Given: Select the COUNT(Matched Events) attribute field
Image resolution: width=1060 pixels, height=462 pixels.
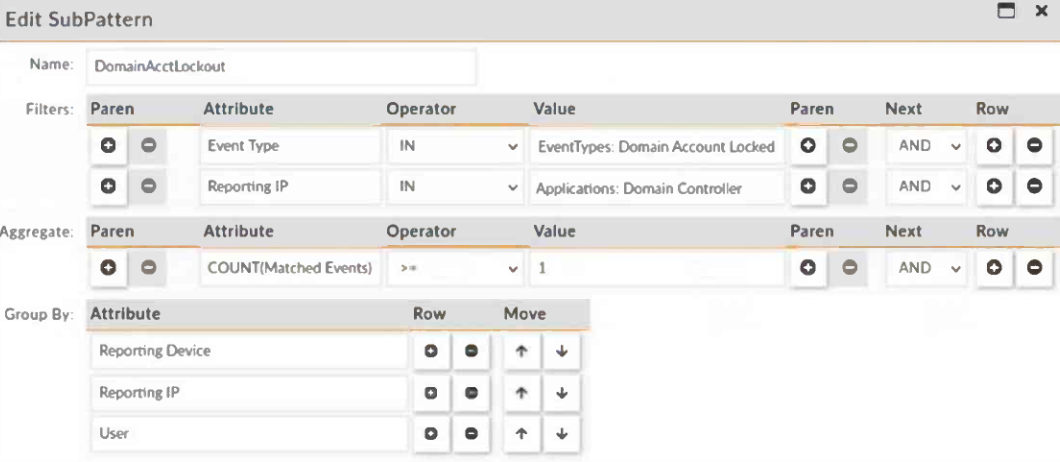Looking at the screenshot, I should click(290, 269).
